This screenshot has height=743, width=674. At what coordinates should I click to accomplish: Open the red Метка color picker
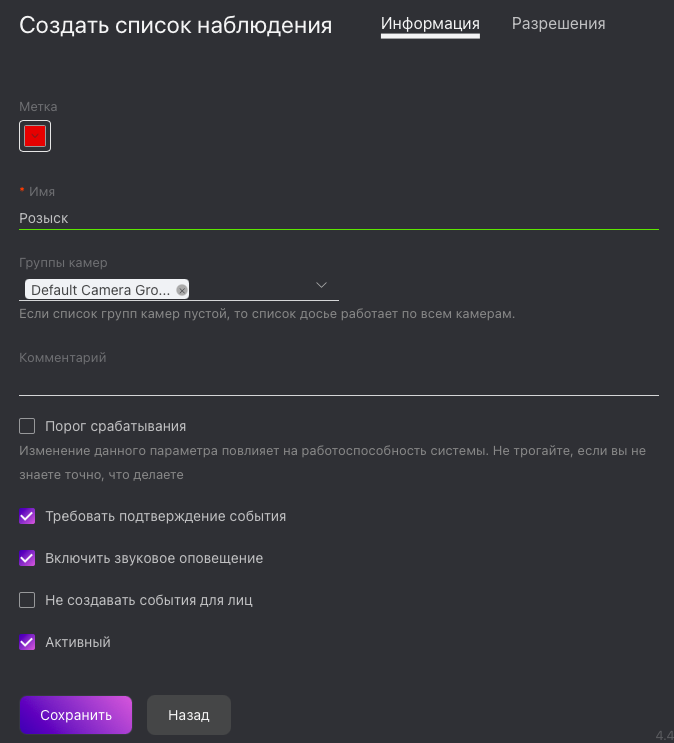point(35,136)
